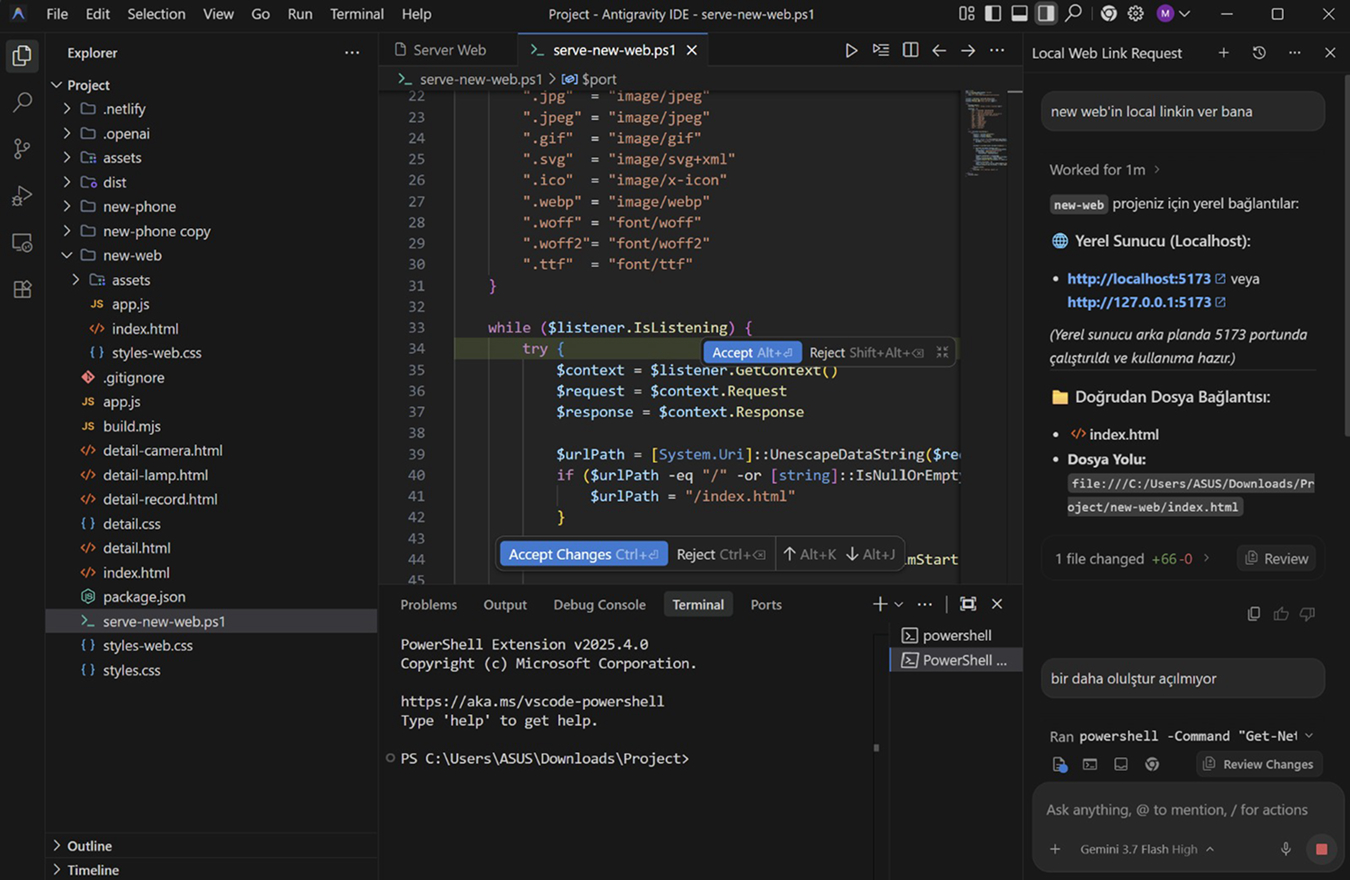Maximize the terminal panel size

pos(968,604)
